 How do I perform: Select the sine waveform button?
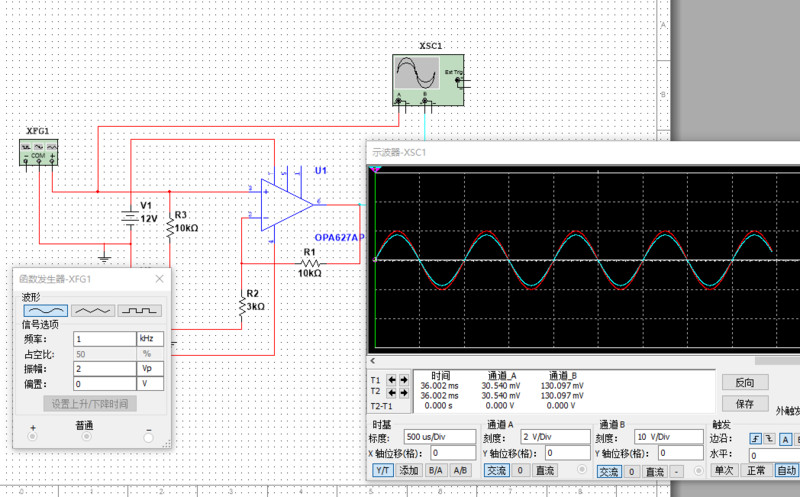coord(46,311)
